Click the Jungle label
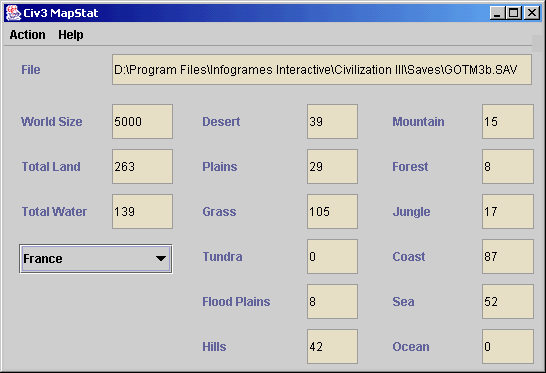This screenshot has height=373, width=546. point(411,211)
